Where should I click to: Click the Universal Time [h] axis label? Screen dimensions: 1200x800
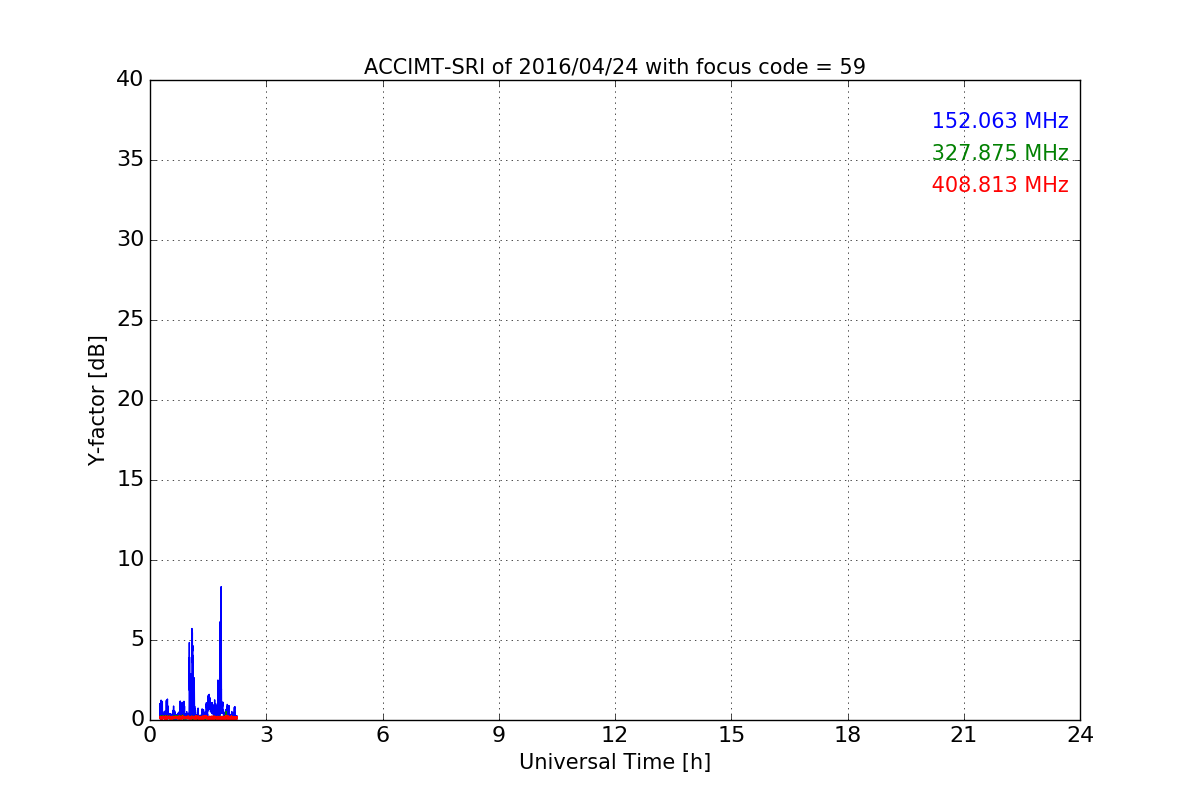click(x=615, y=762)
